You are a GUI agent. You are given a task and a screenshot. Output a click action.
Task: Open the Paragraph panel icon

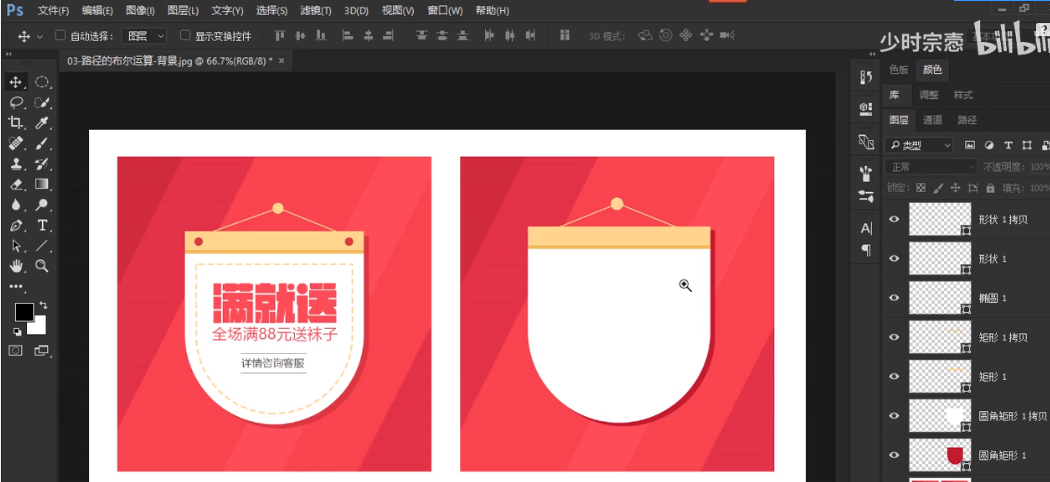click(866, 250)
